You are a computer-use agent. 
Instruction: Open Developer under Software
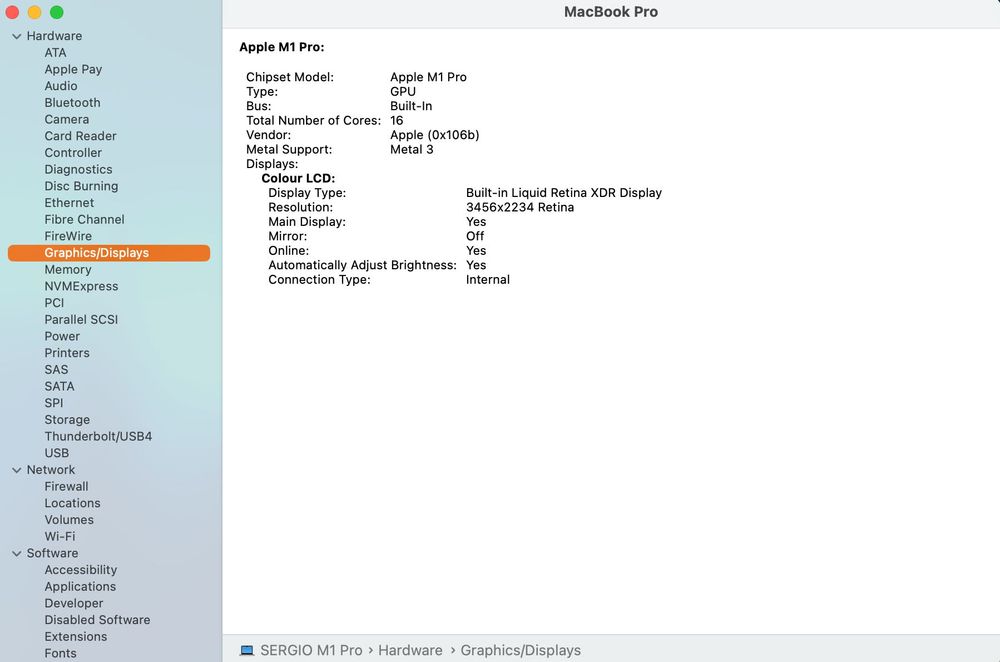click(x=73, y=603)
